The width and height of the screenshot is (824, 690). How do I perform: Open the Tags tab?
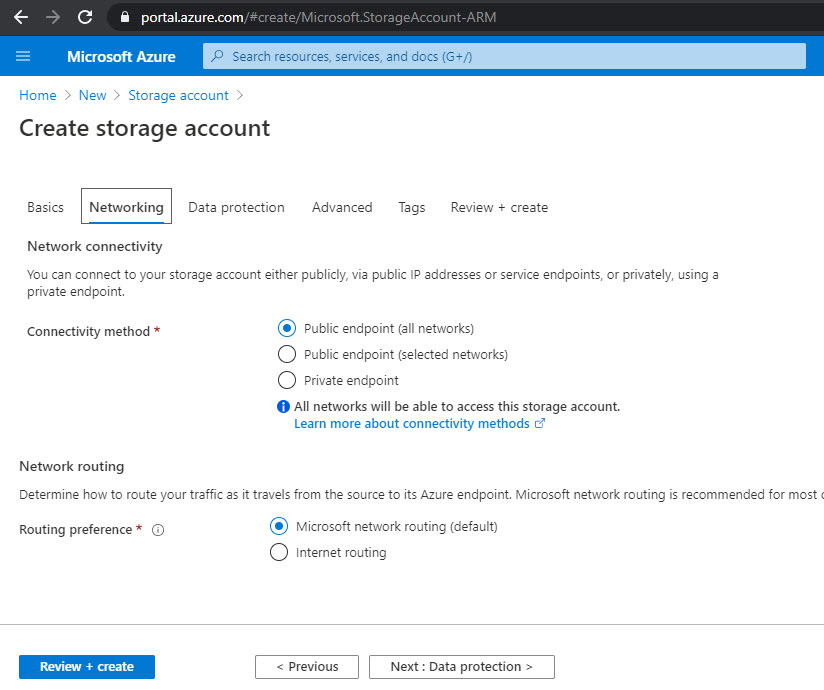pyautogui.click(x=411, y=207)
